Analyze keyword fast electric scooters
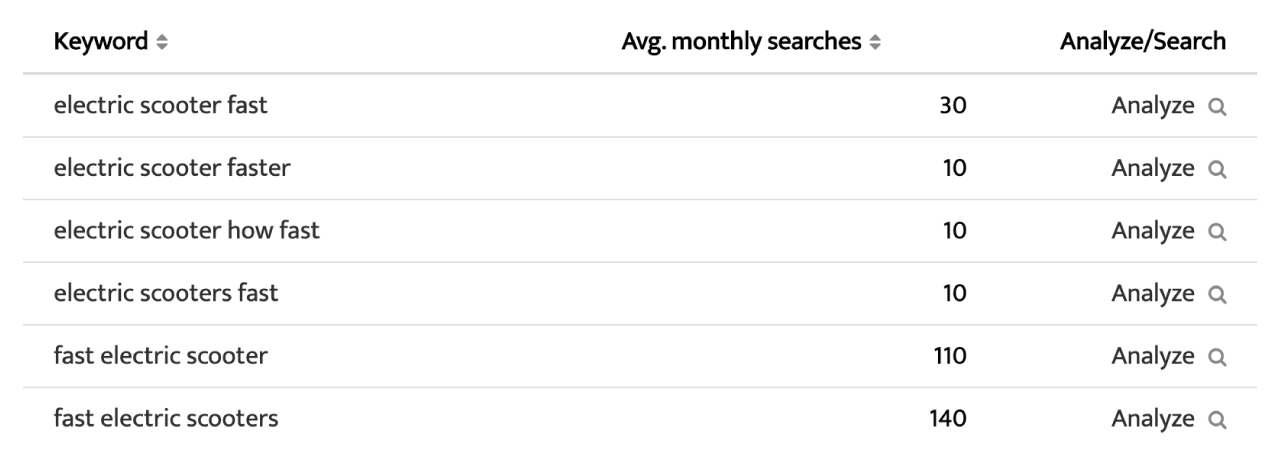Screen dimensions: 1264x453 point(1153,420)
